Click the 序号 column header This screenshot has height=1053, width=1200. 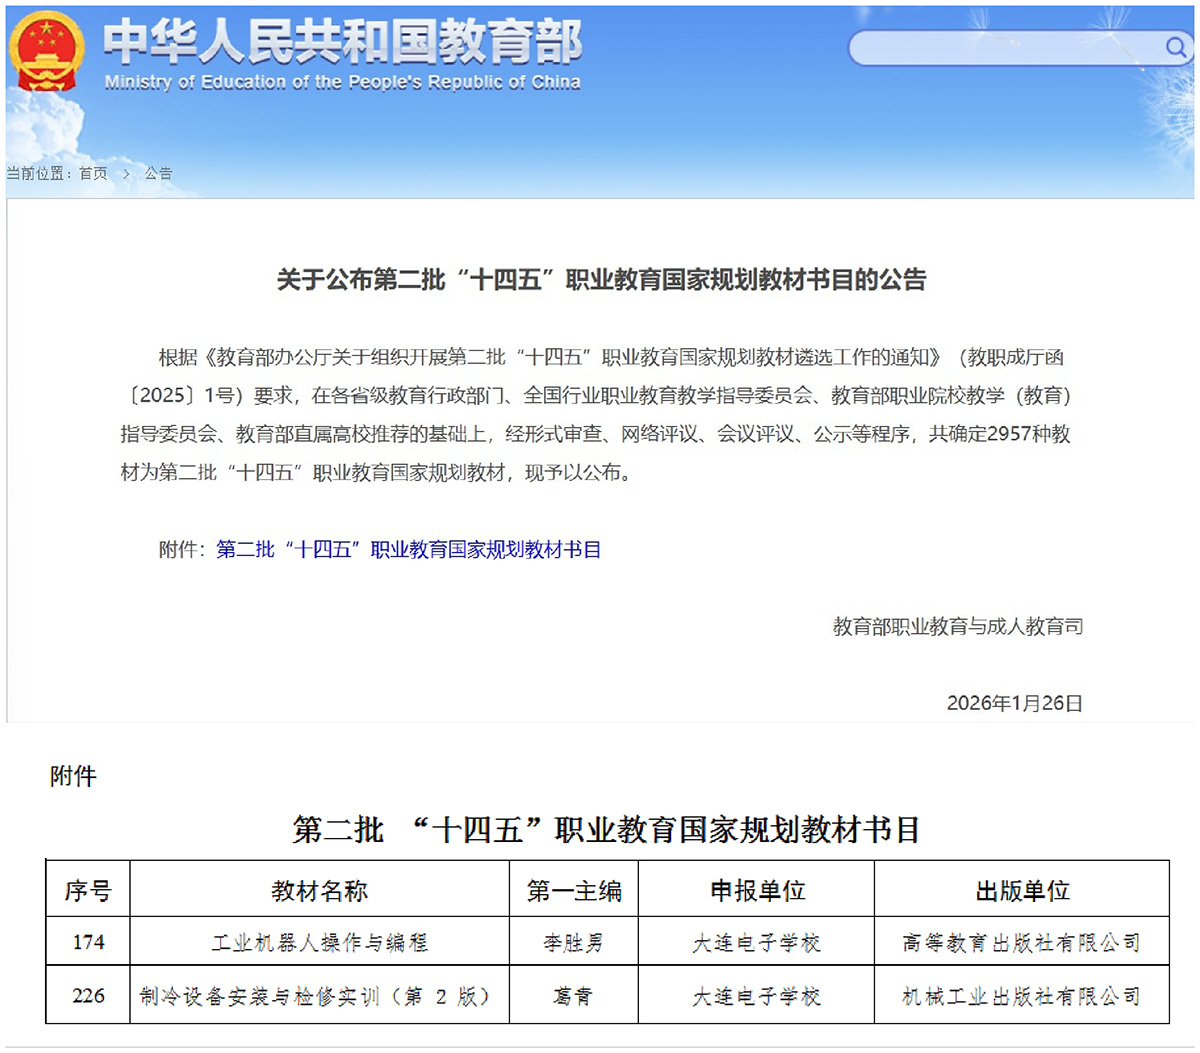coord(88,890)
